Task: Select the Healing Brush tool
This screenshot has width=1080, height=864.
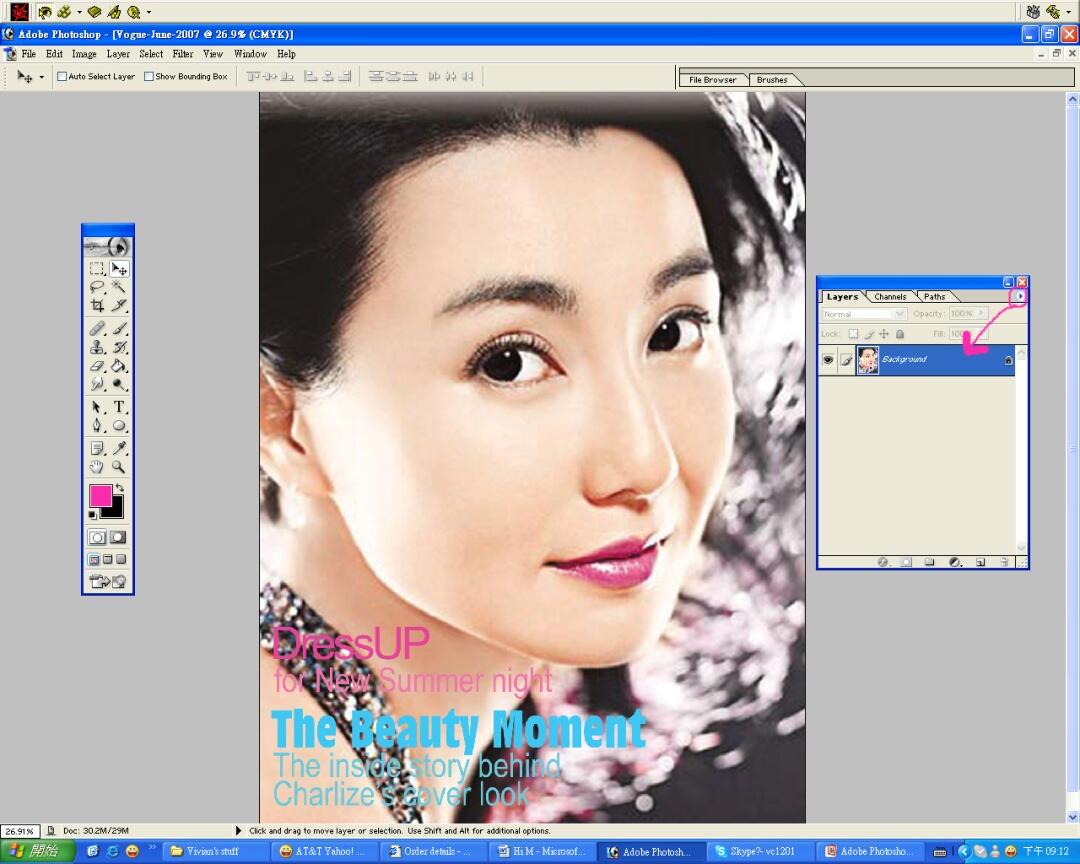Action: (97, 329)
